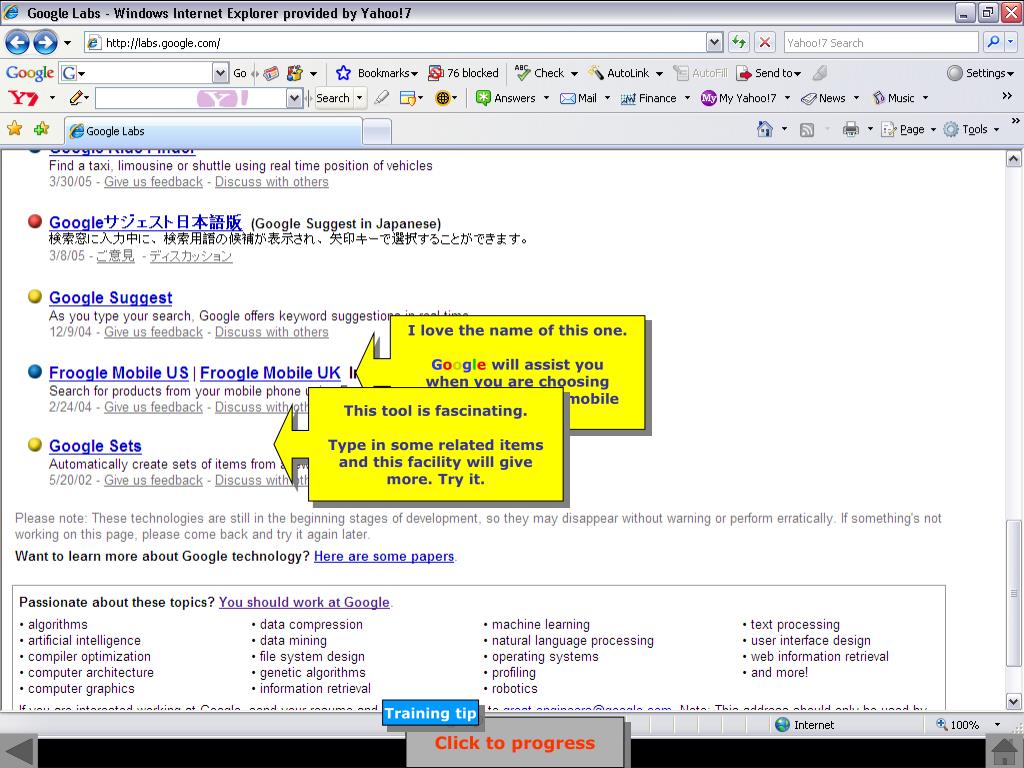Open My Yahoo!7 from toolbar

[739, 98]
